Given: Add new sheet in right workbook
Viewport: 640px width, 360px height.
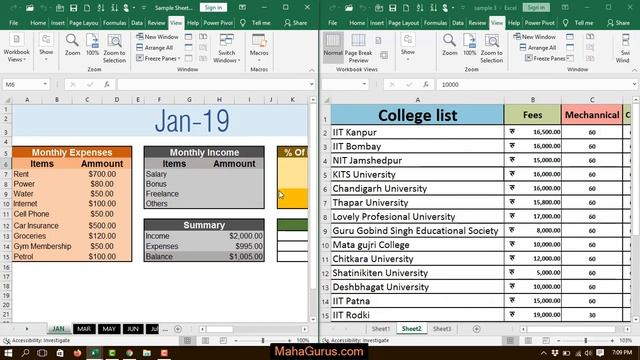Looking at the screenshot, I should (476, 329).
